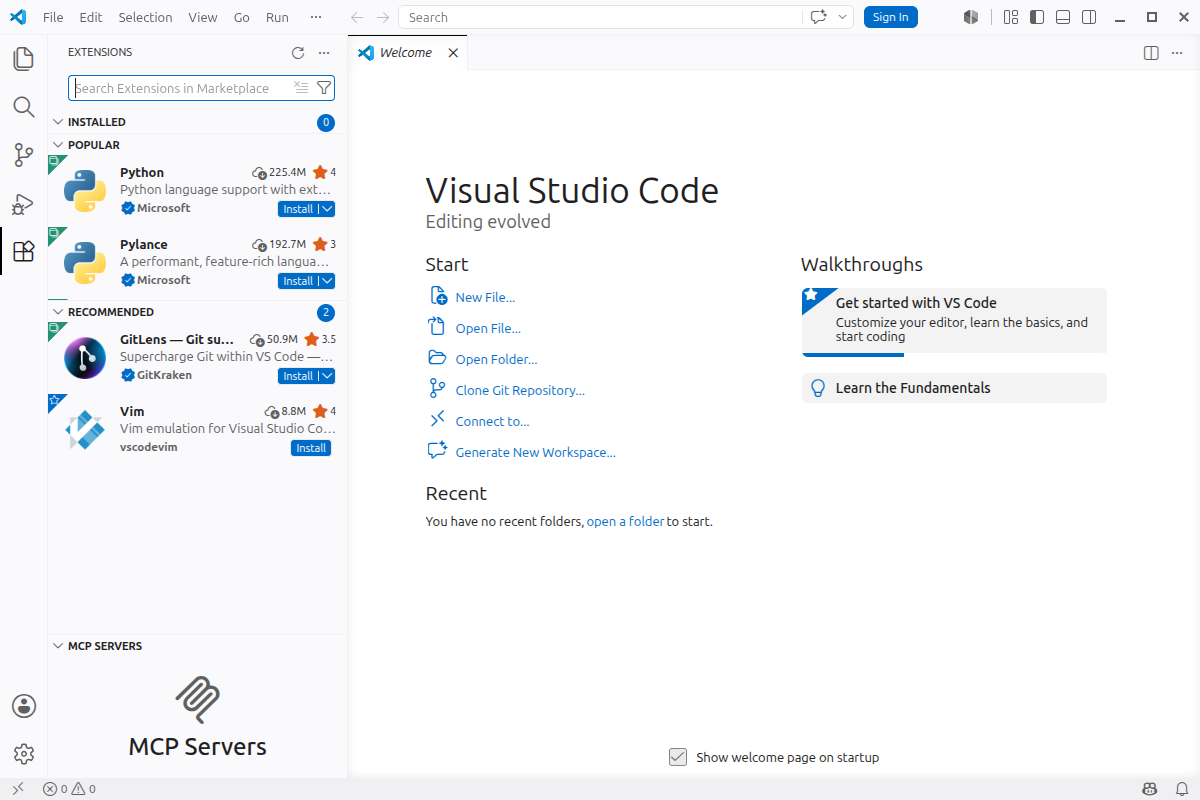Click the Open Folder link
Image resolution: width=1200 pixels, height=800 pixels.
[496, 359]
